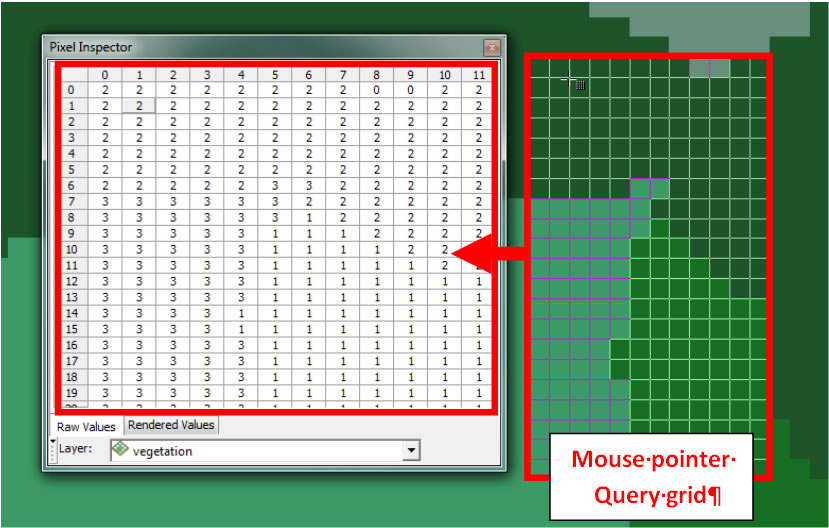Switch to the Raw Values tab
This screenshot has height=528, width=829.
[x=86, y=426]
